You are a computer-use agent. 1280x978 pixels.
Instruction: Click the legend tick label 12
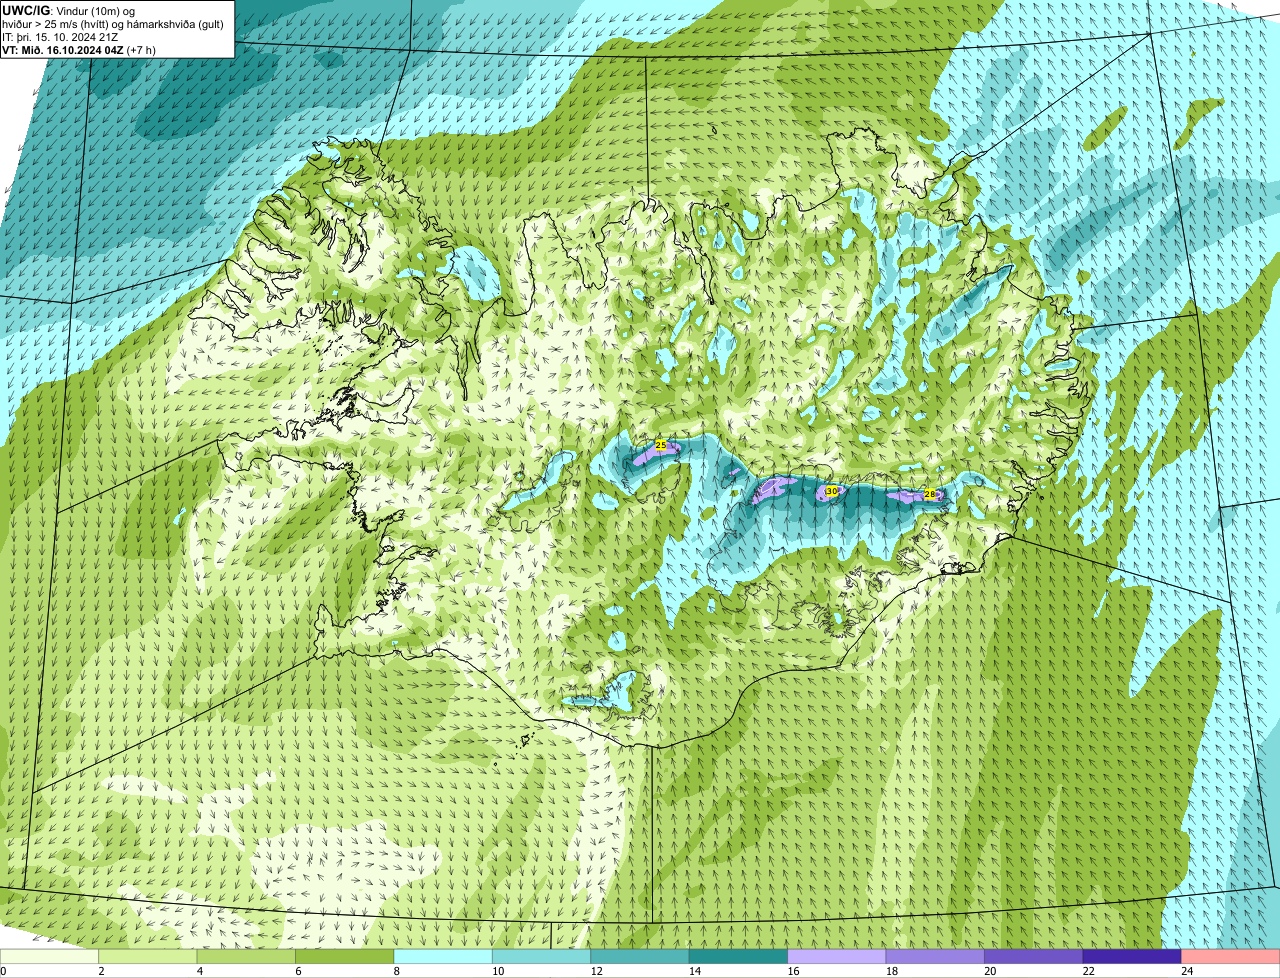pos(596,970)
